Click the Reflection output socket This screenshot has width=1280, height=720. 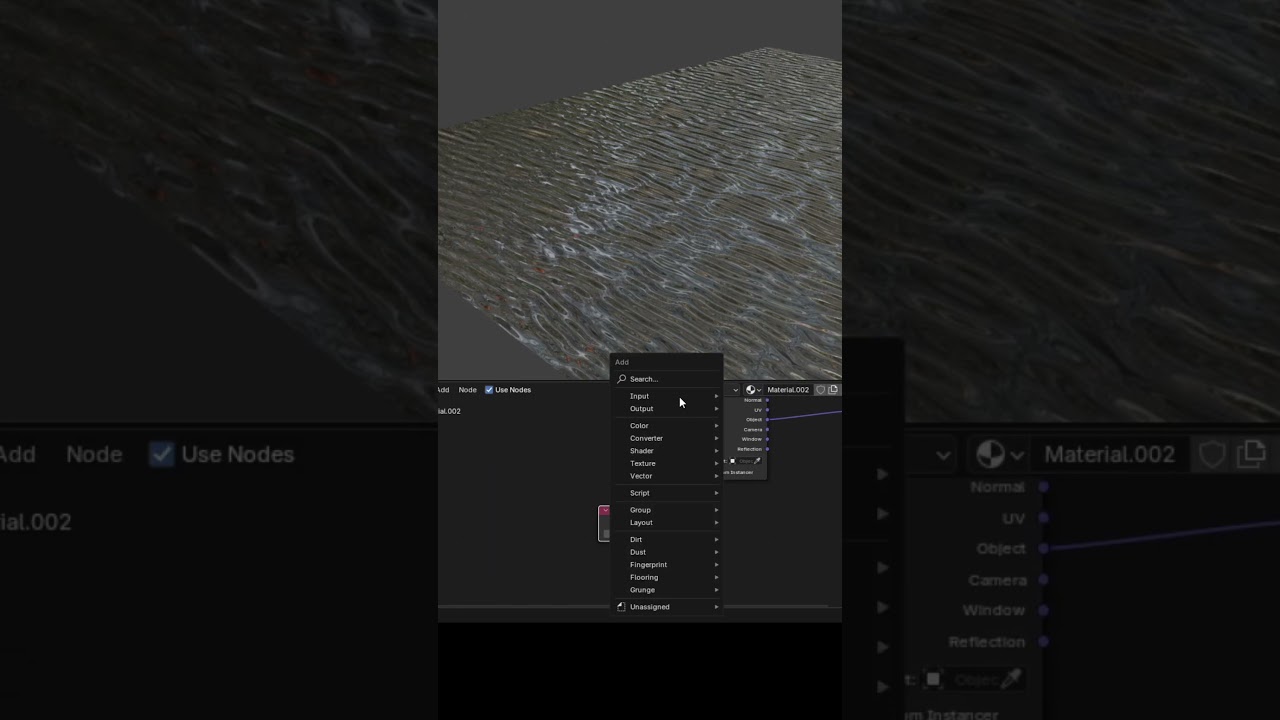pyautogui.click(x=767, y=449)
